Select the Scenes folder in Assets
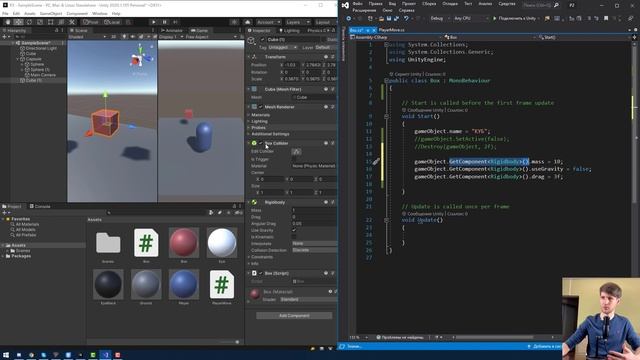The width and height of the screenshot is (640, 360). click(108, 243)
